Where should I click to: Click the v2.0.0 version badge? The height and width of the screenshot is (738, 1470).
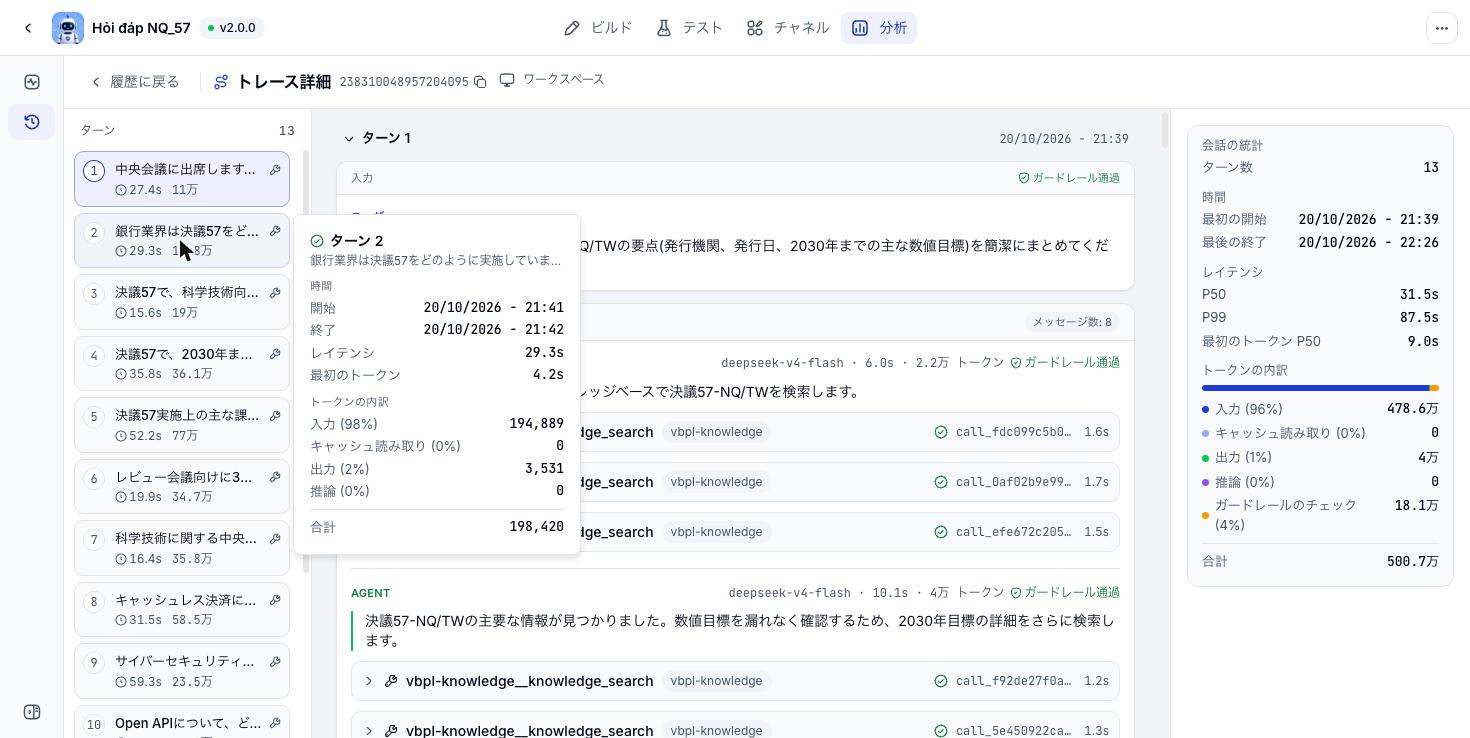pyautogui.click(x=232, y=28)
